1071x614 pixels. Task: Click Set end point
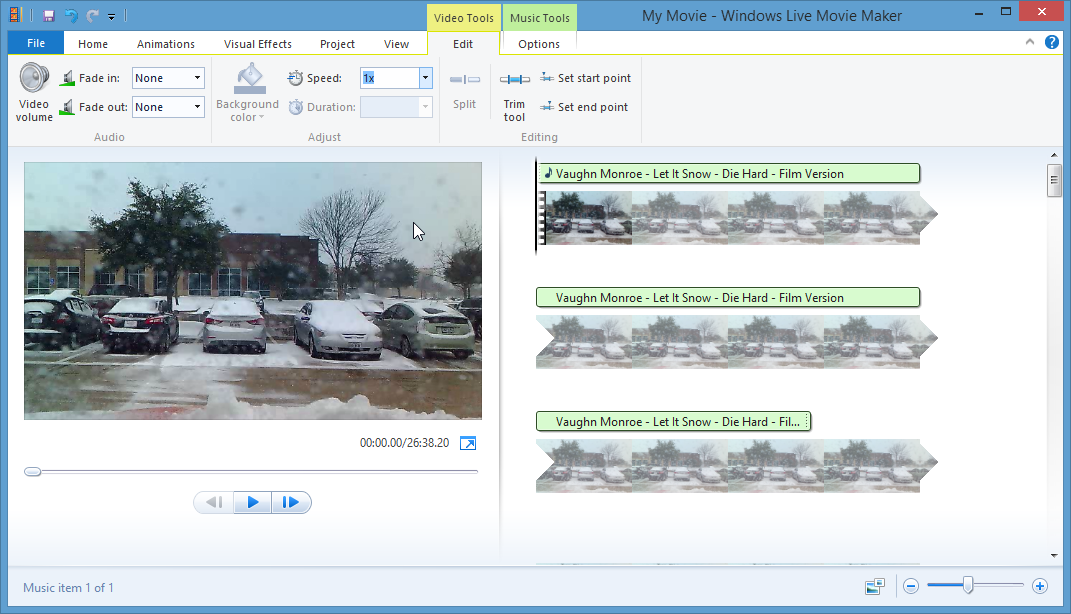584,107
